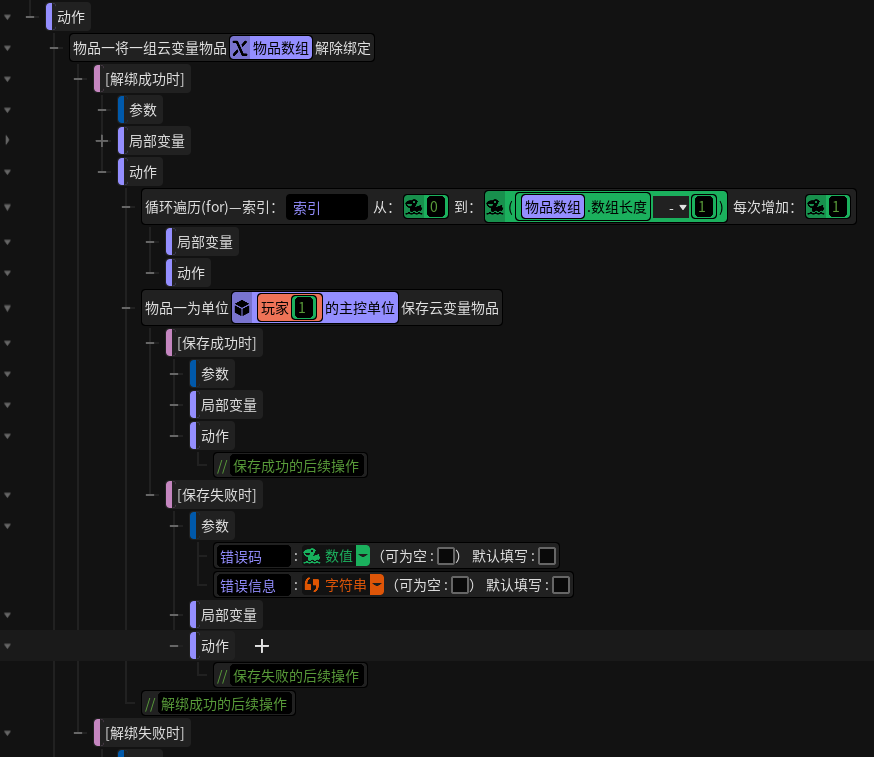Viewport: 874px width, 757px height.
Task: Click the comment slashes of 保存失败的后续操作
Action: click(x=222, y=676)
